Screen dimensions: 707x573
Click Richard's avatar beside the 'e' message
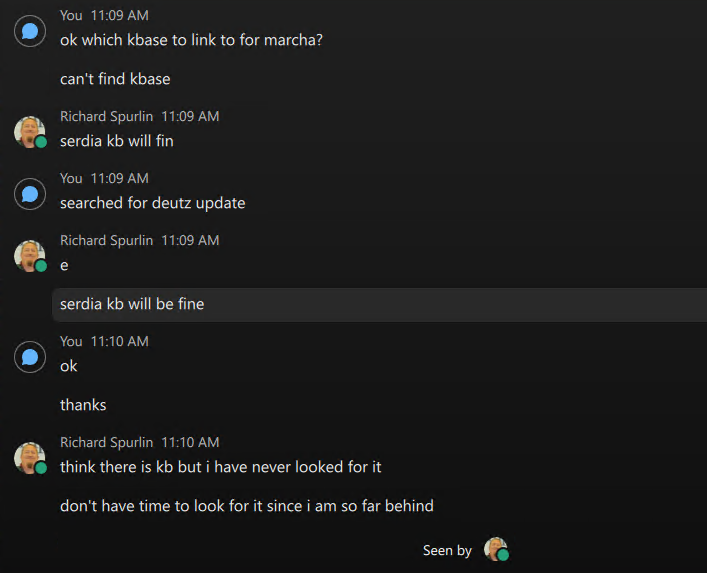click(30, 255)
